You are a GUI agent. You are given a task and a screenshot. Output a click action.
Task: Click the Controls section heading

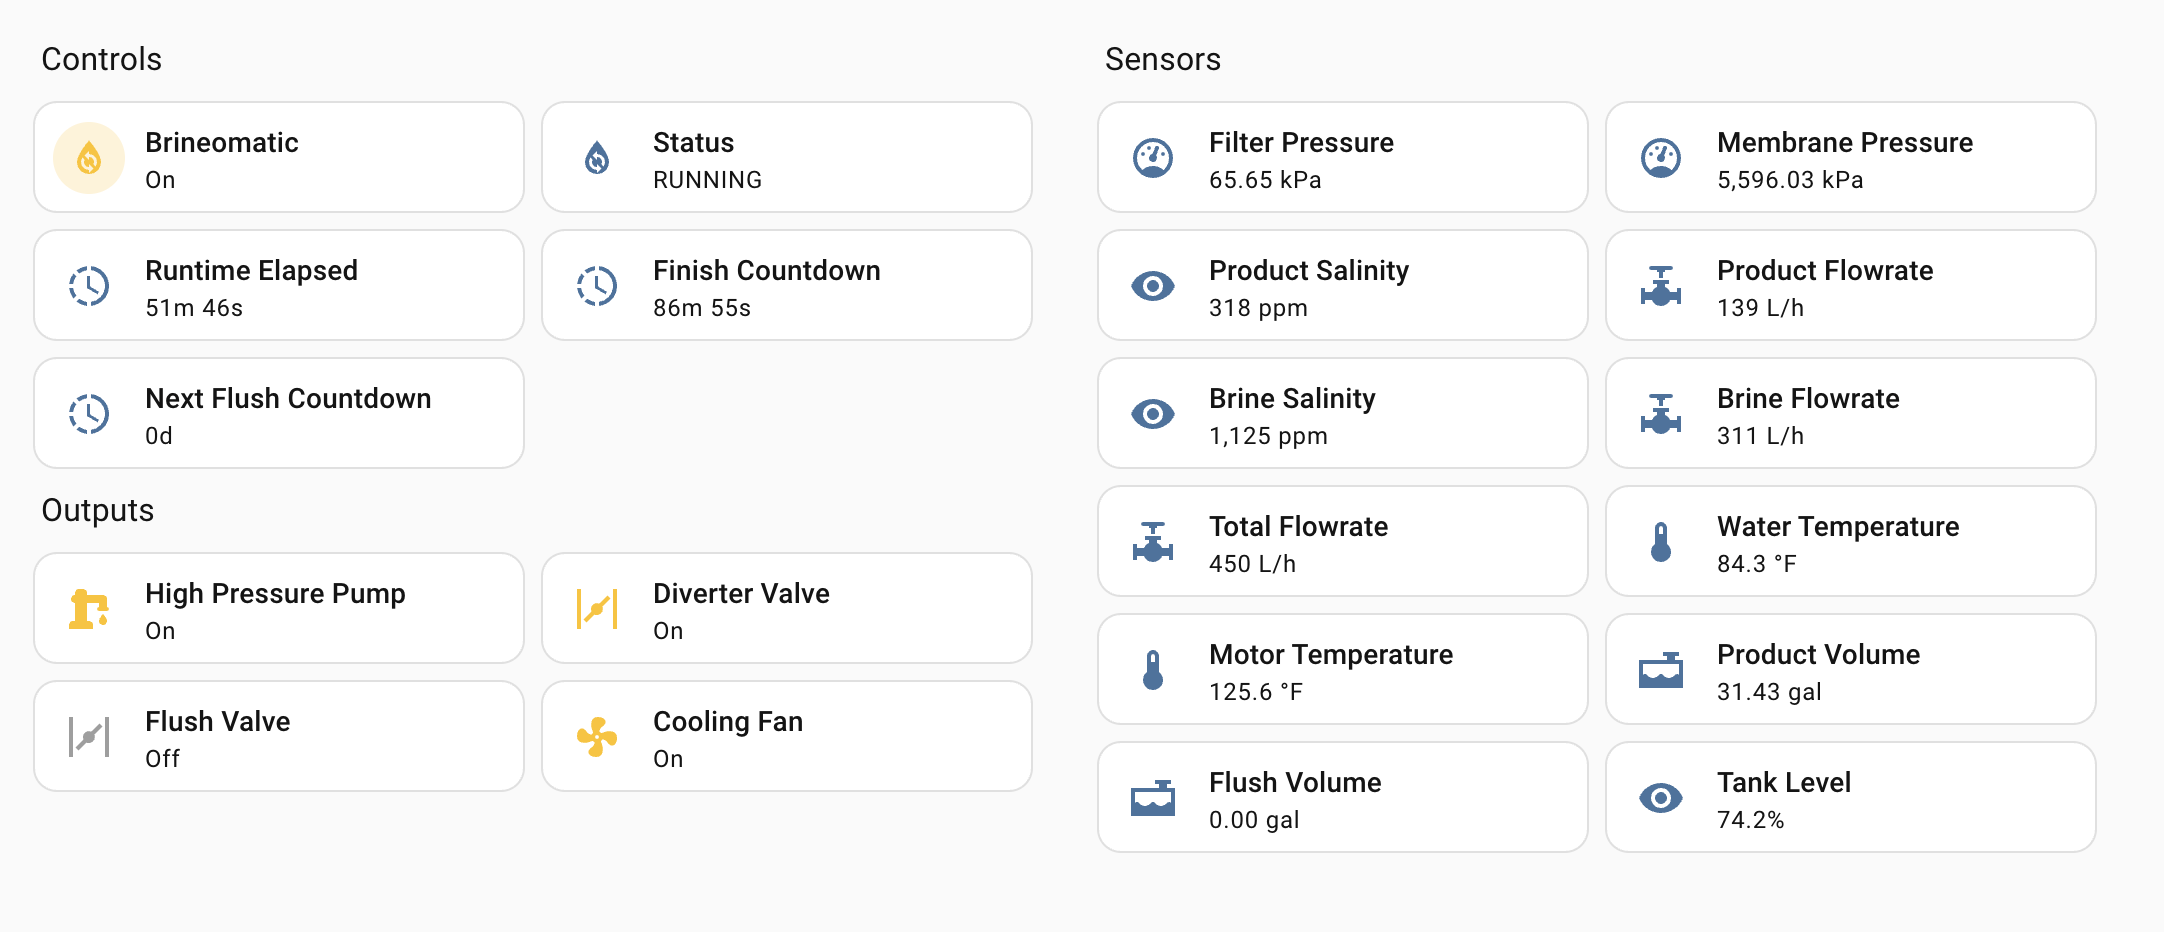pyautogui.click(x=101, y=58)
